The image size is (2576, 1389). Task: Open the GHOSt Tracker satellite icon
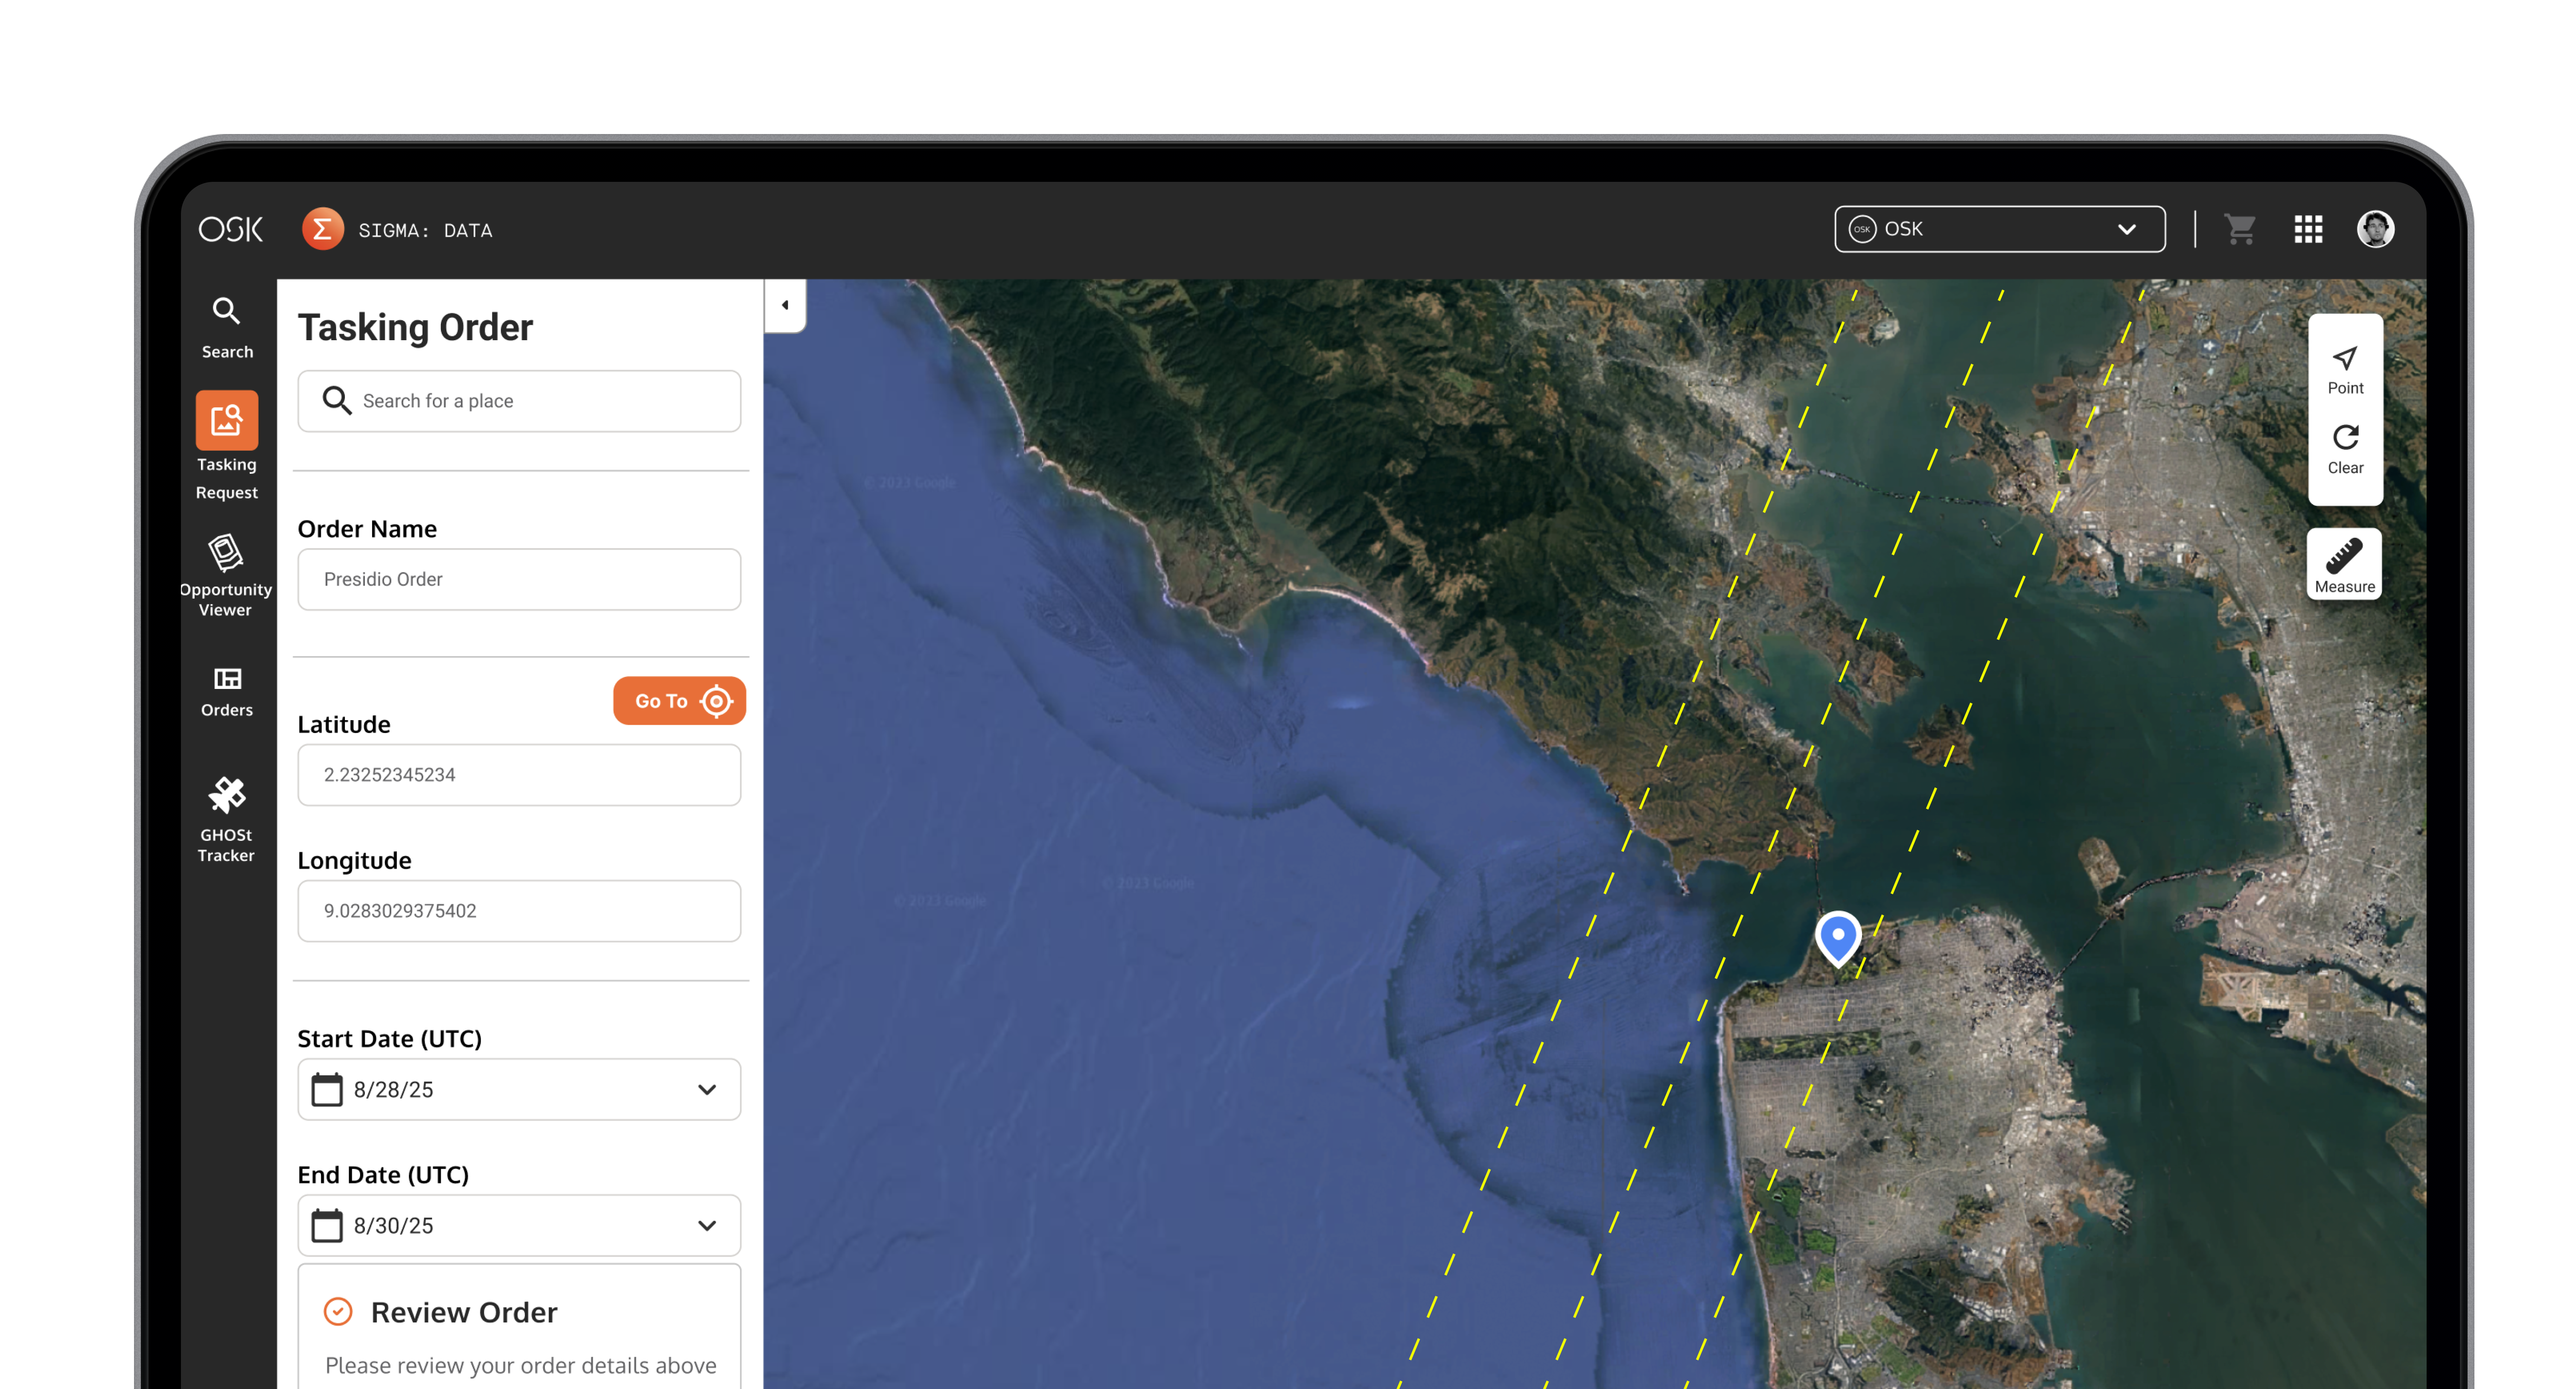point(226,796)
